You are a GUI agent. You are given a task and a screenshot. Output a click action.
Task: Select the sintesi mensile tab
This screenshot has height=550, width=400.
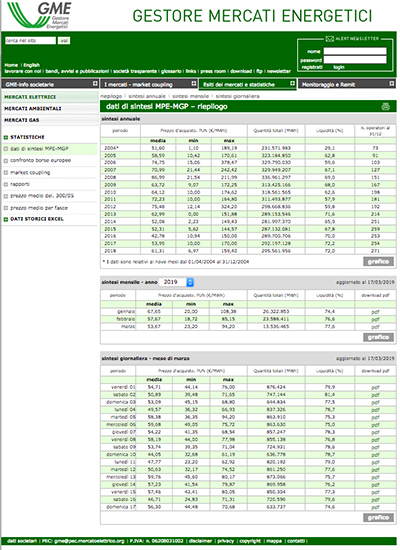click(191, 96)
